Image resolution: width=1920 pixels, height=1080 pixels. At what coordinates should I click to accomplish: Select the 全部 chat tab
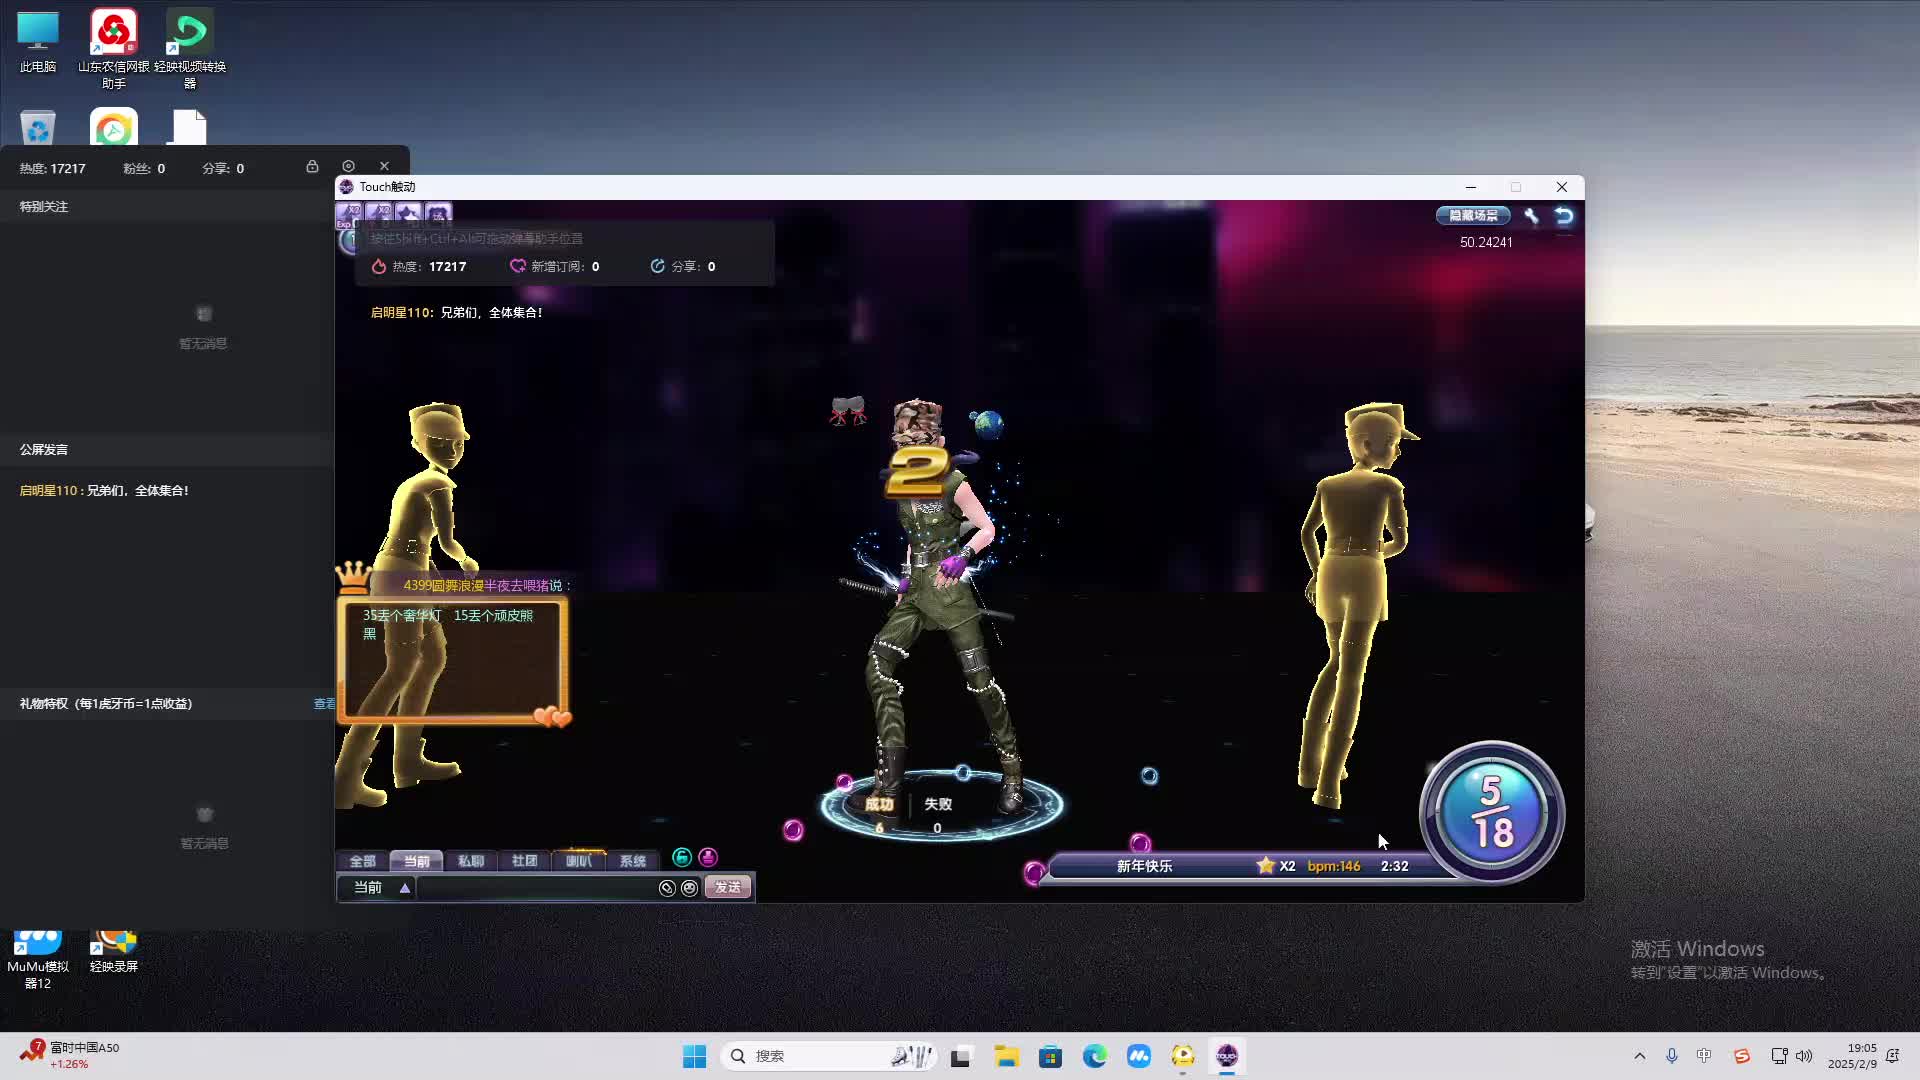coord(362,861)
